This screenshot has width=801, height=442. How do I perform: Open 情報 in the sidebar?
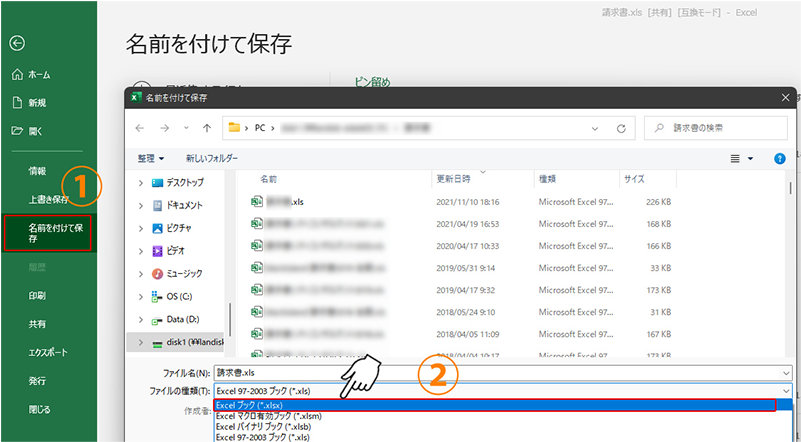(x=37, y=171)
